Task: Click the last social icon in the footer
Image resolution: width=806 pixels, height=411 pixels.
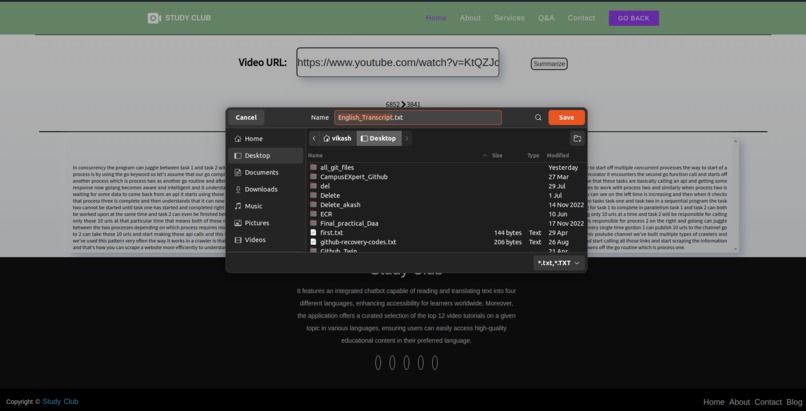Action: (x=435, y=363)
